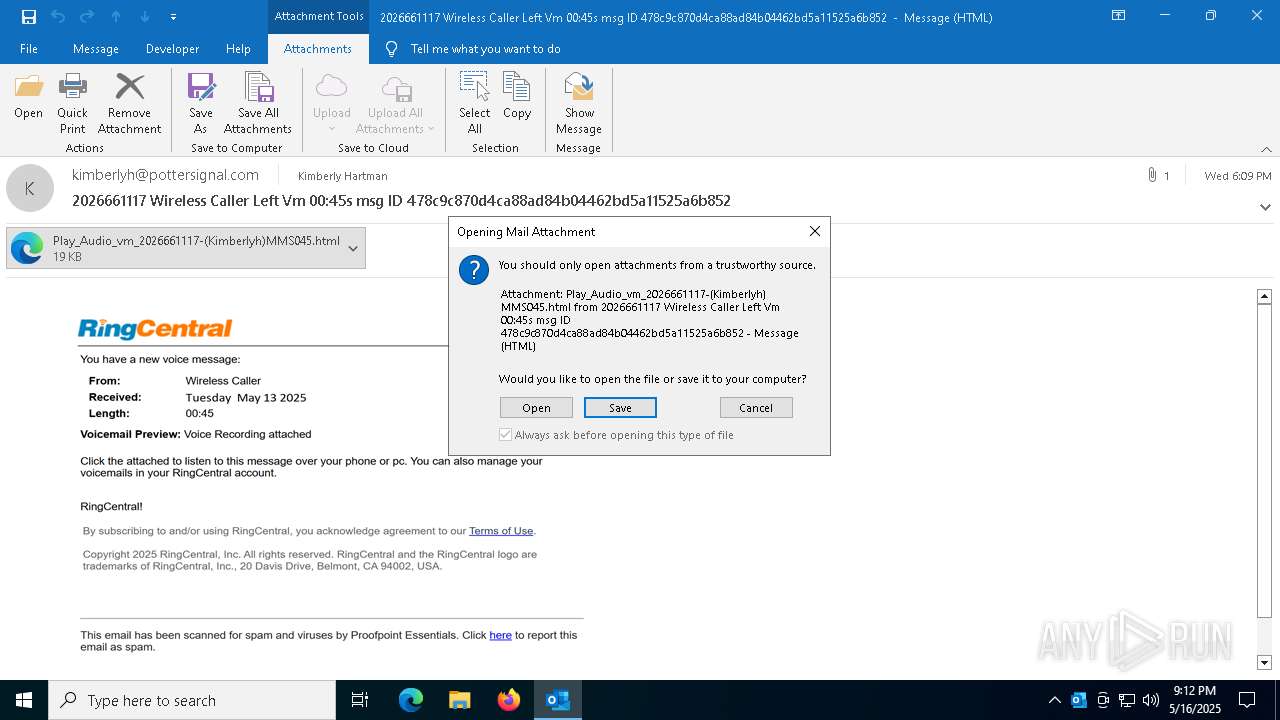The height and width of the screenshot is (720, 1280).
Task: Switch to the Message tab
Action: [x=96, y=48]
